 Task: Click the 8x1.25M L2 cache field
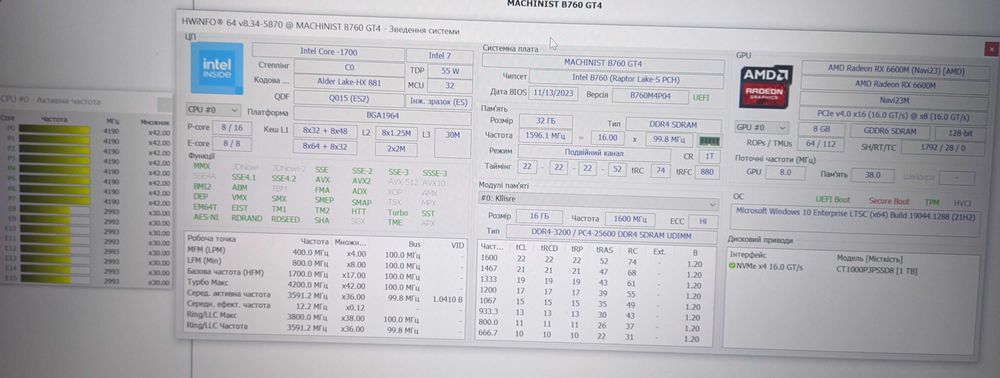click(397, 133)
